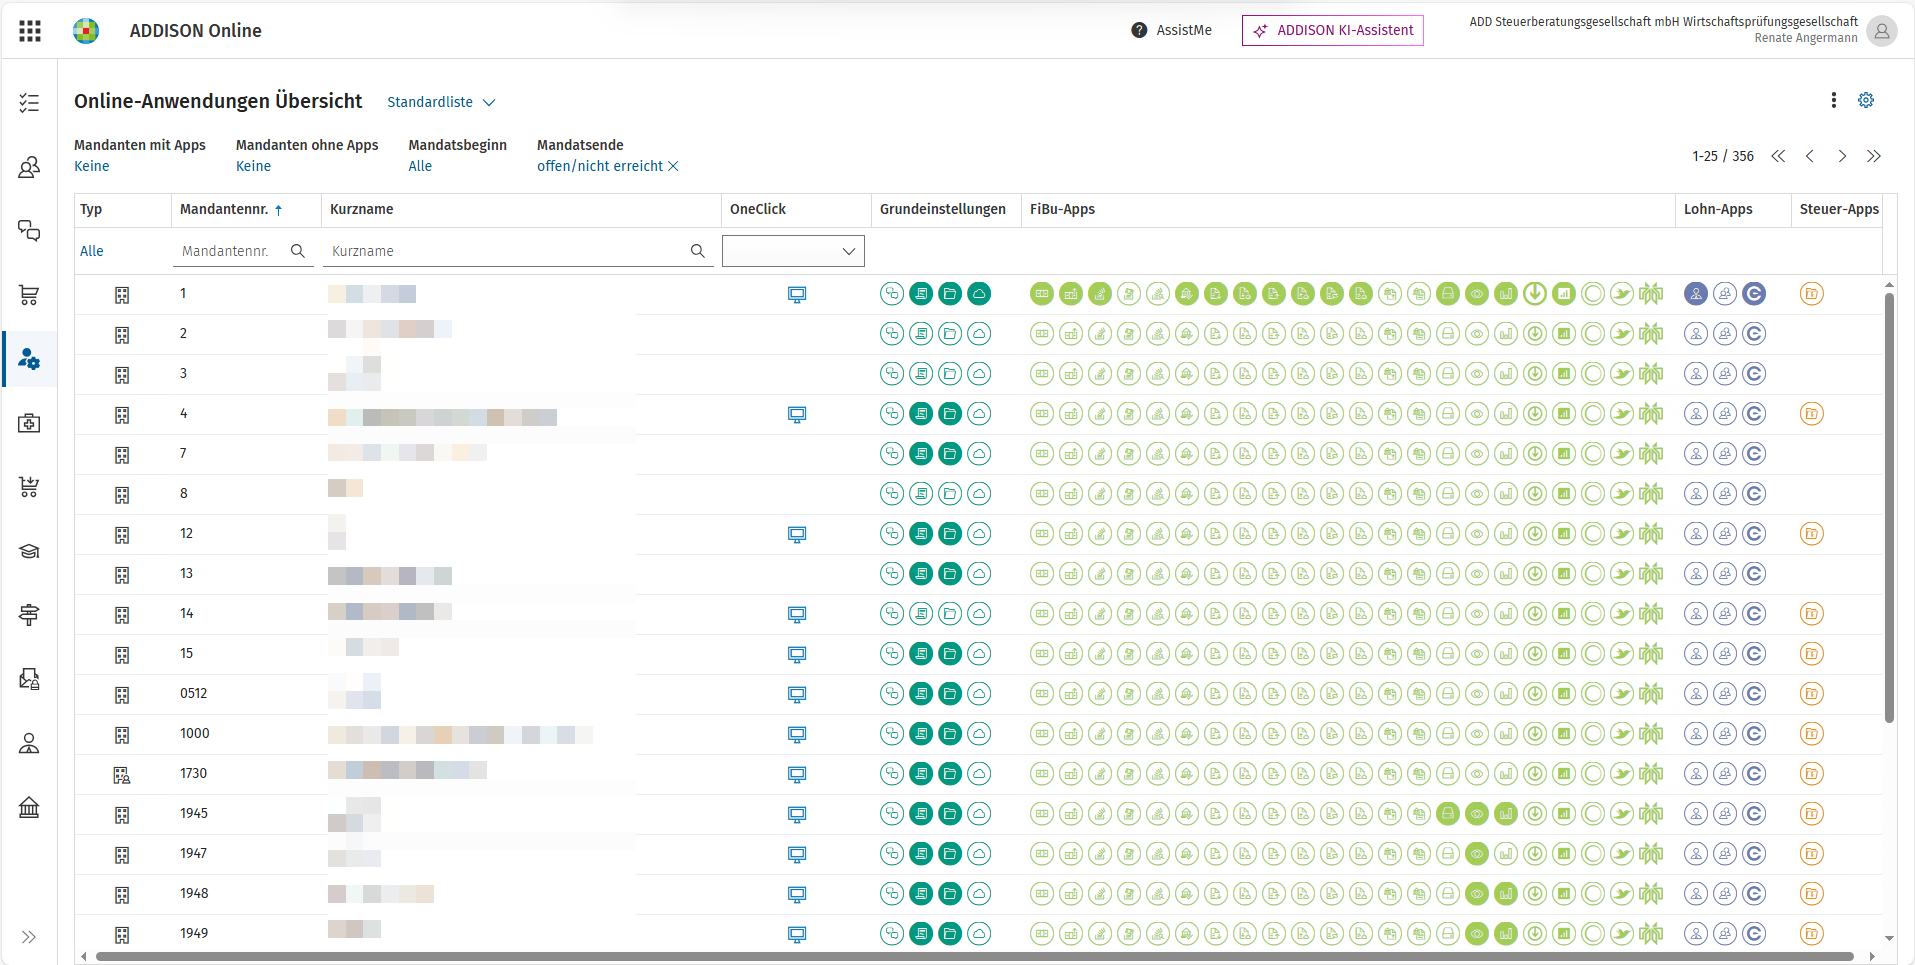Open the chat messages sidebar icon
This screenshot has height=965, width=1915.
(29, 231)
